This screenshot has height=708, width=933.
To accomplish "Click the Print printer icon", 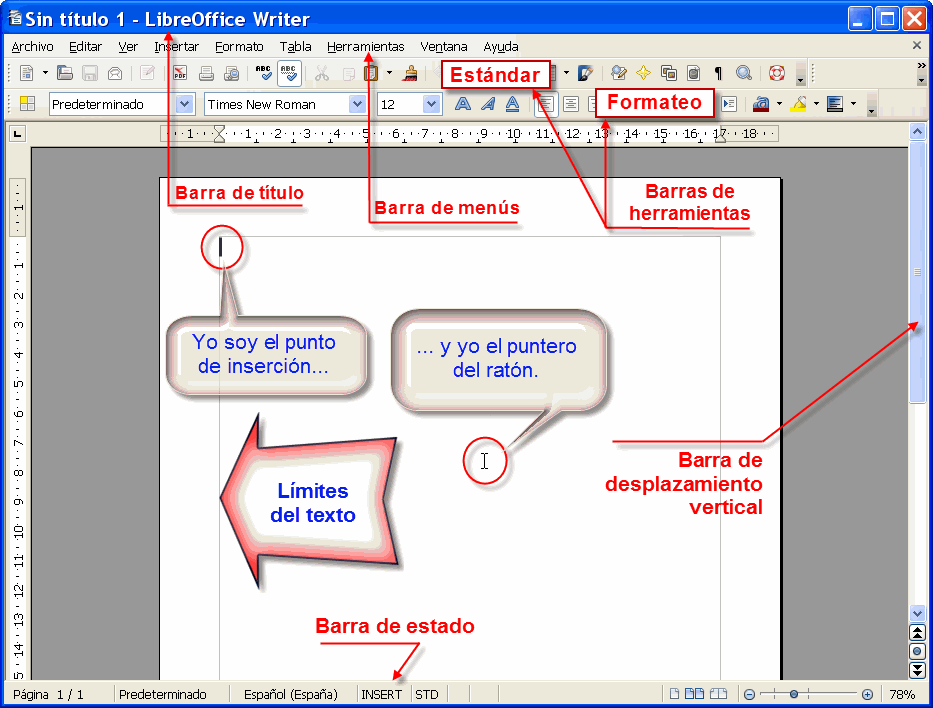I will point(206,73).
